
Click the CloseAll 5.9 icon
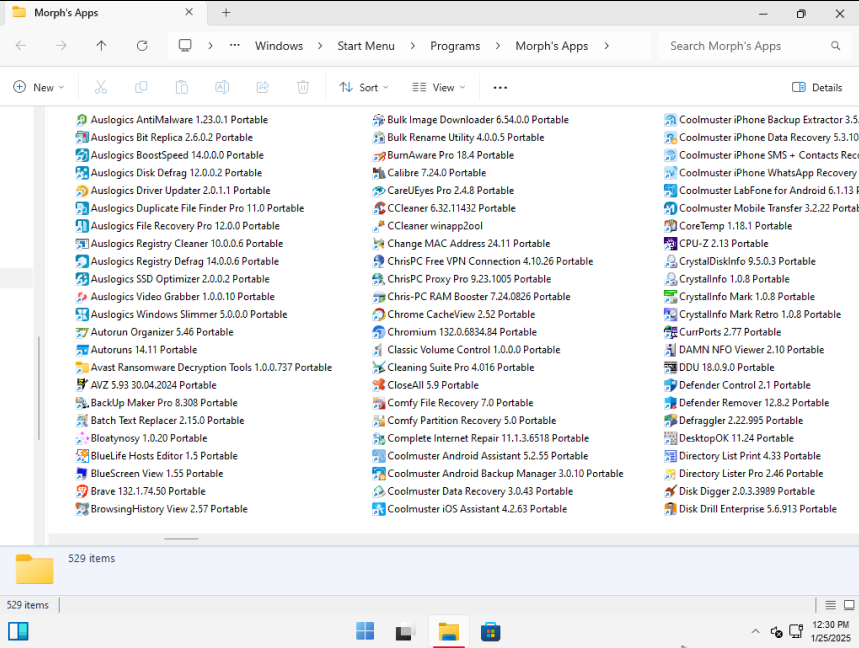[379, 386]
